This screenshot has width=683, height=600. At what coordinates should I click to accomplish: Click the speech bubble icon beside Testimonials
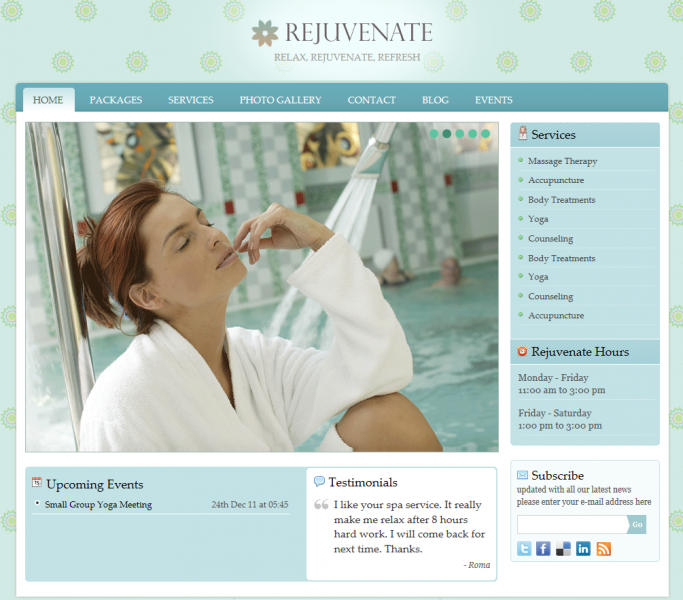tap(319, 481)
